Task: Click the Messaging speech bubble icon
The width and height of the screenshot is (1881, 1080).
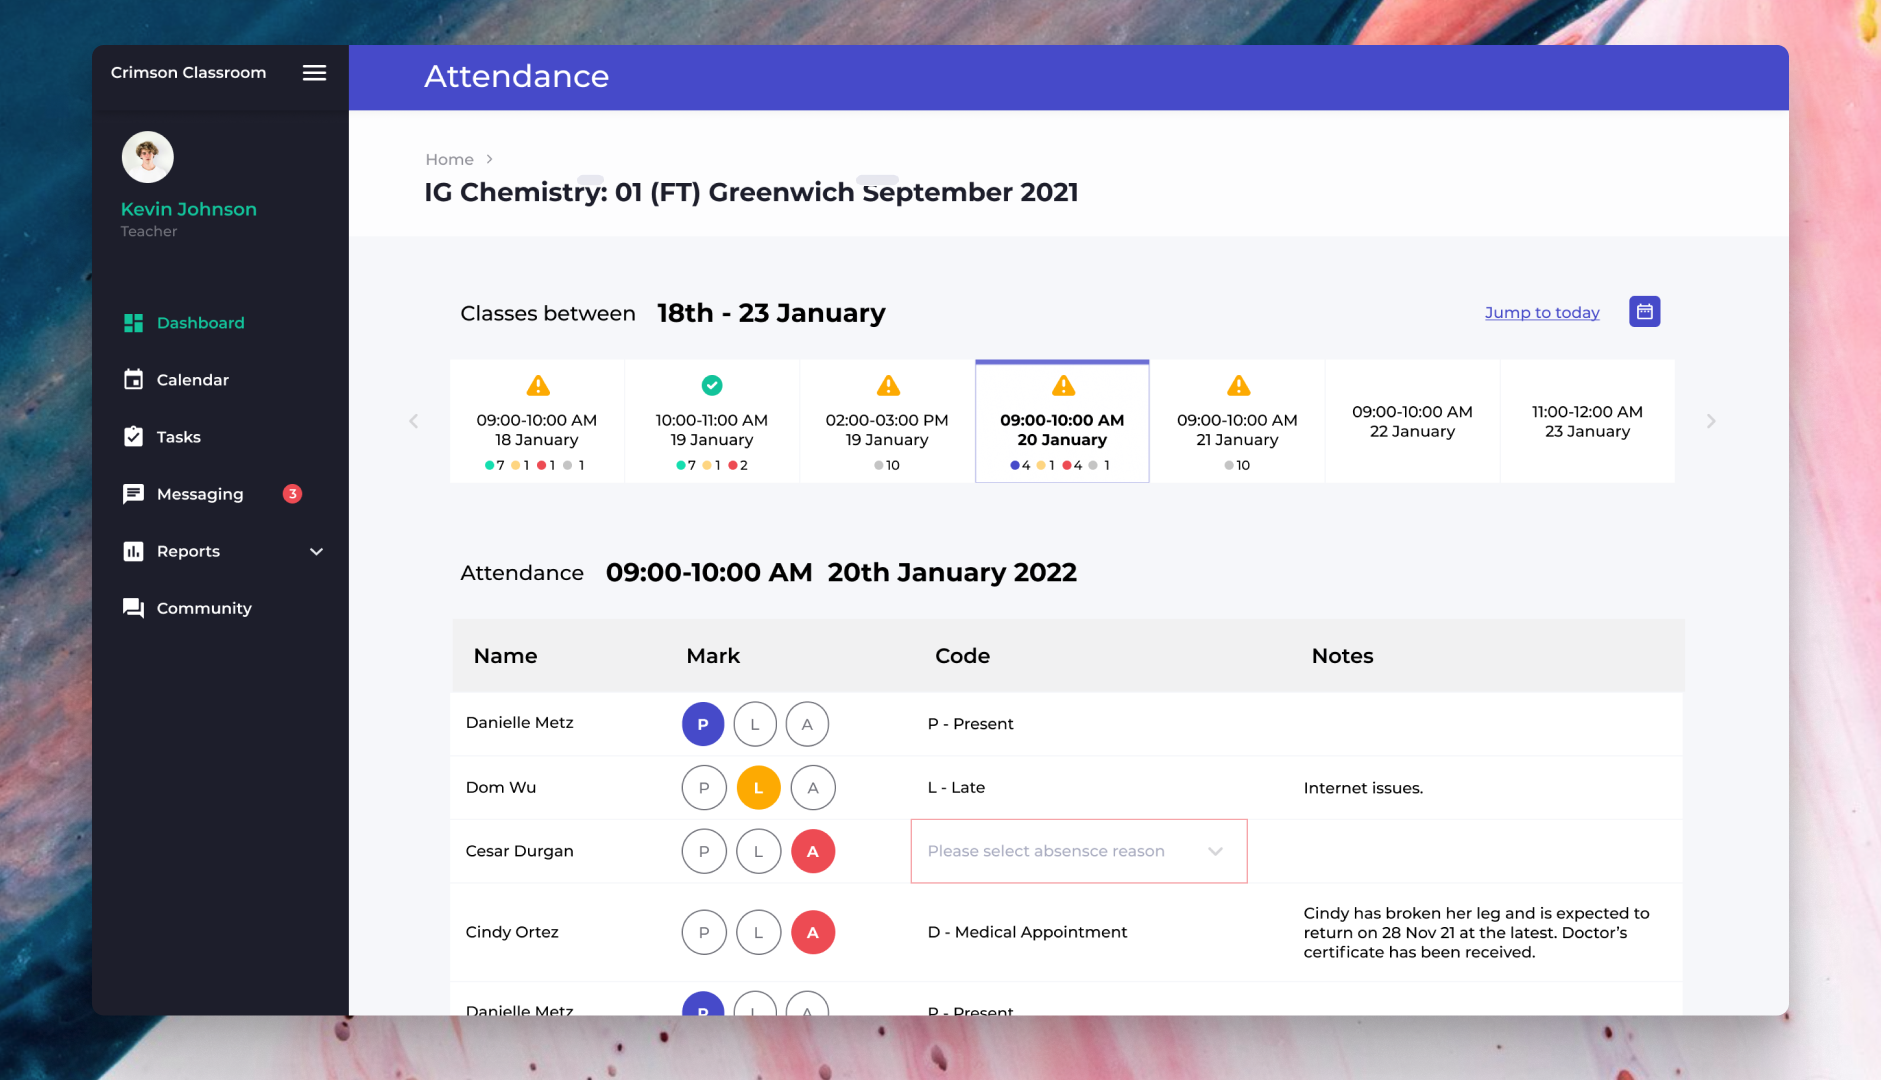Action: tap(133, 494)
